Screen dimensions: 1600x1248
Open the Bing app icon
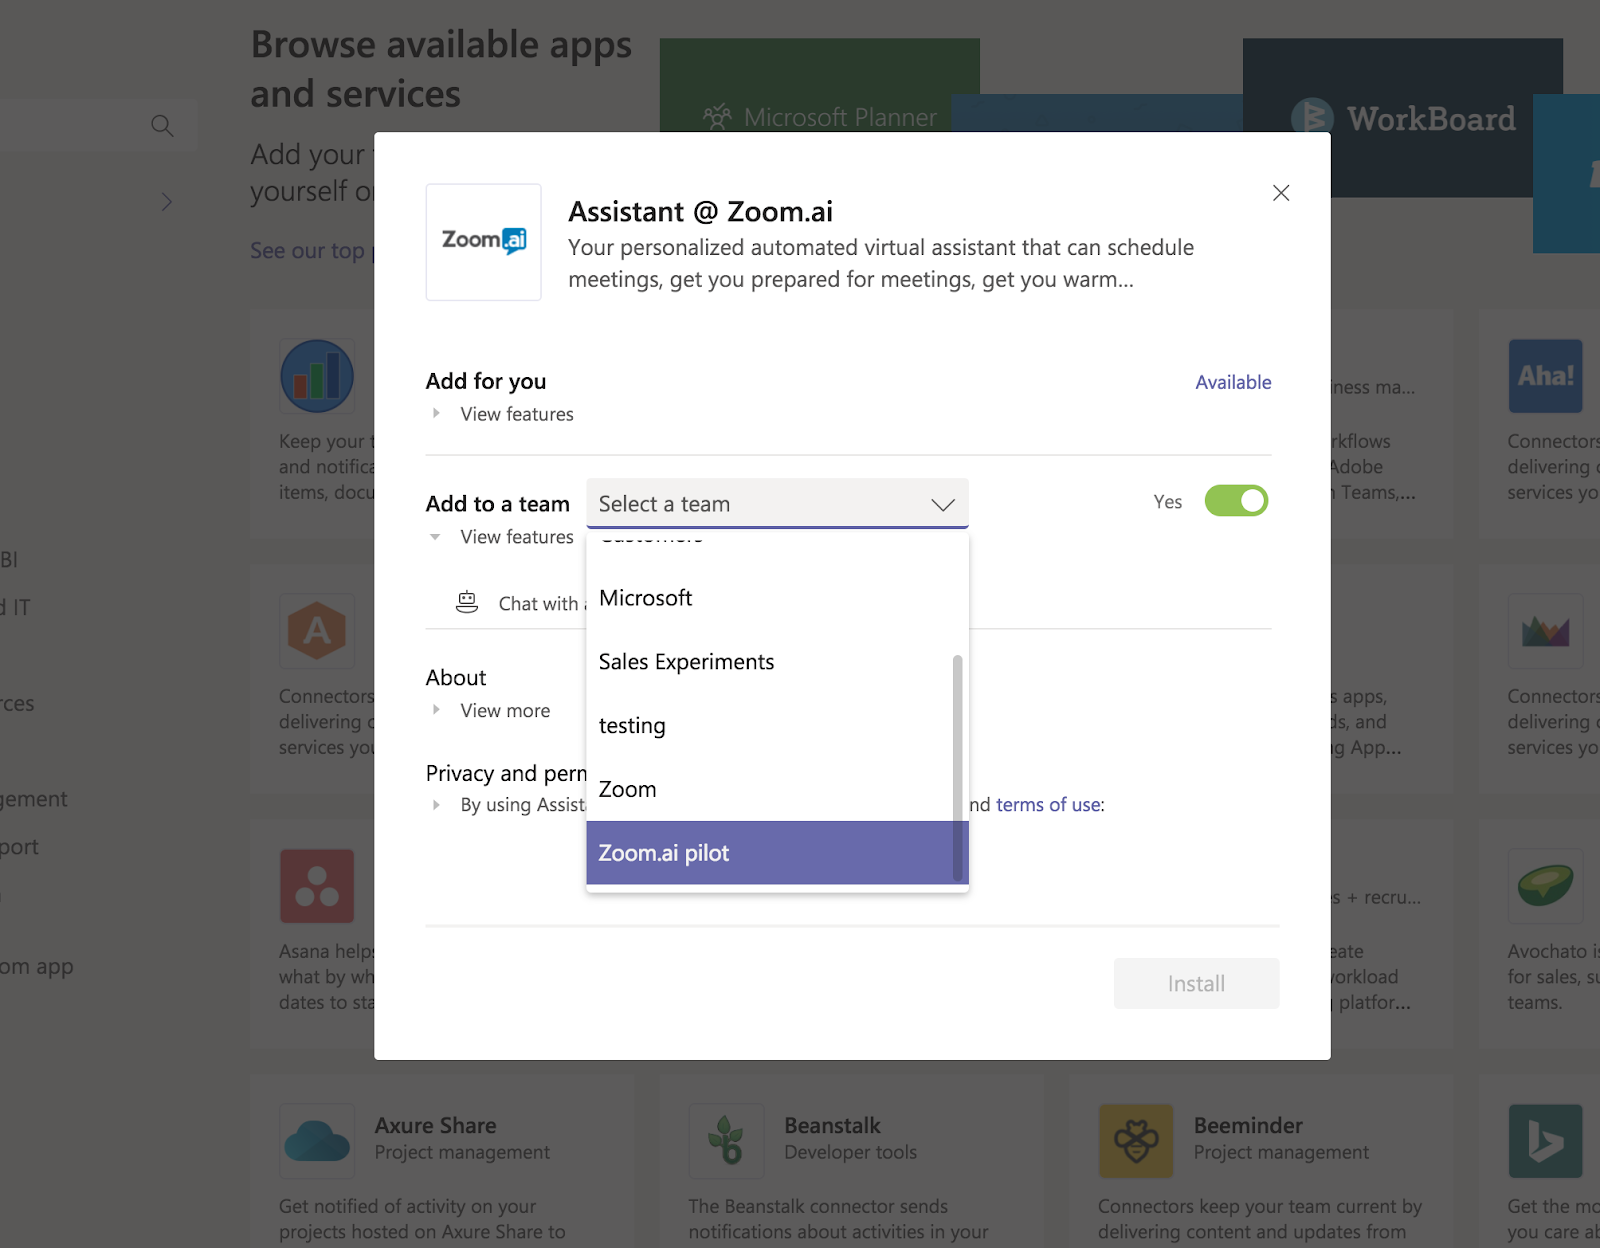(x=1546, y=1141)
